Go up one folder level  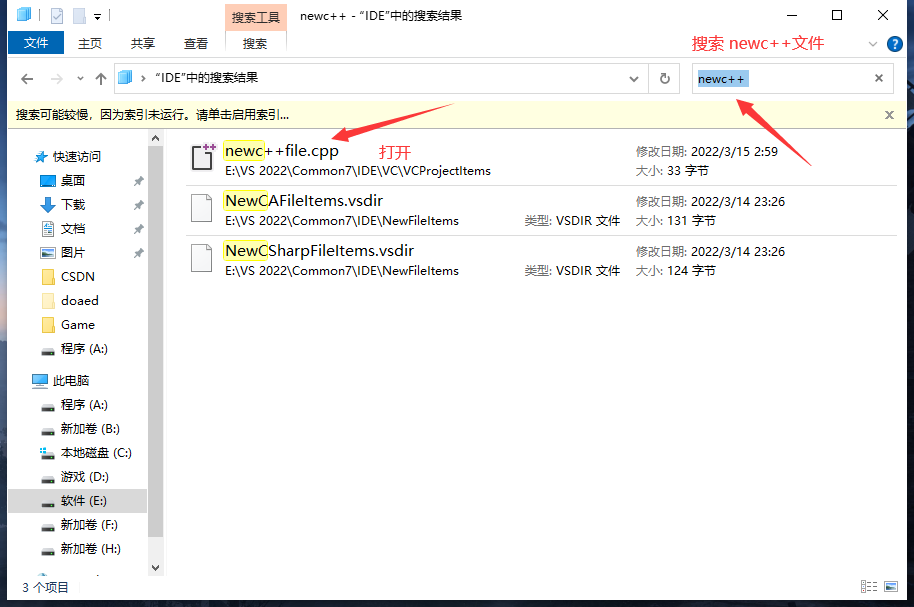[x=101, y=79]
